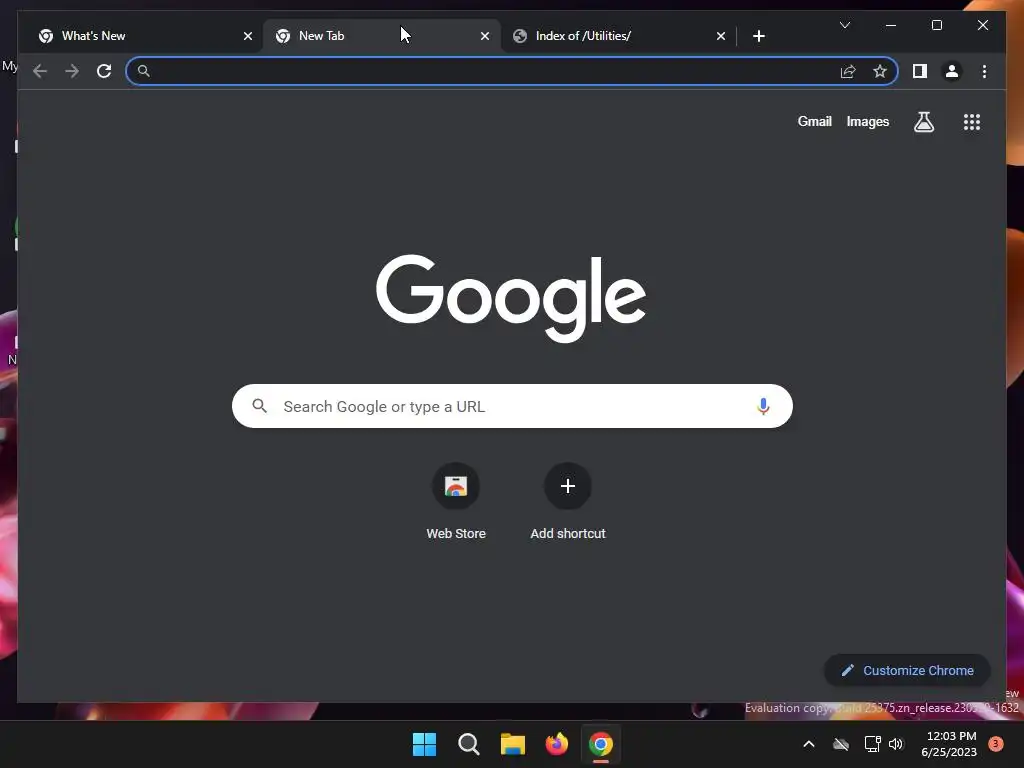The image size is (1024, 768).
Task: Close the What's New tab
Action: click(248, 36)
